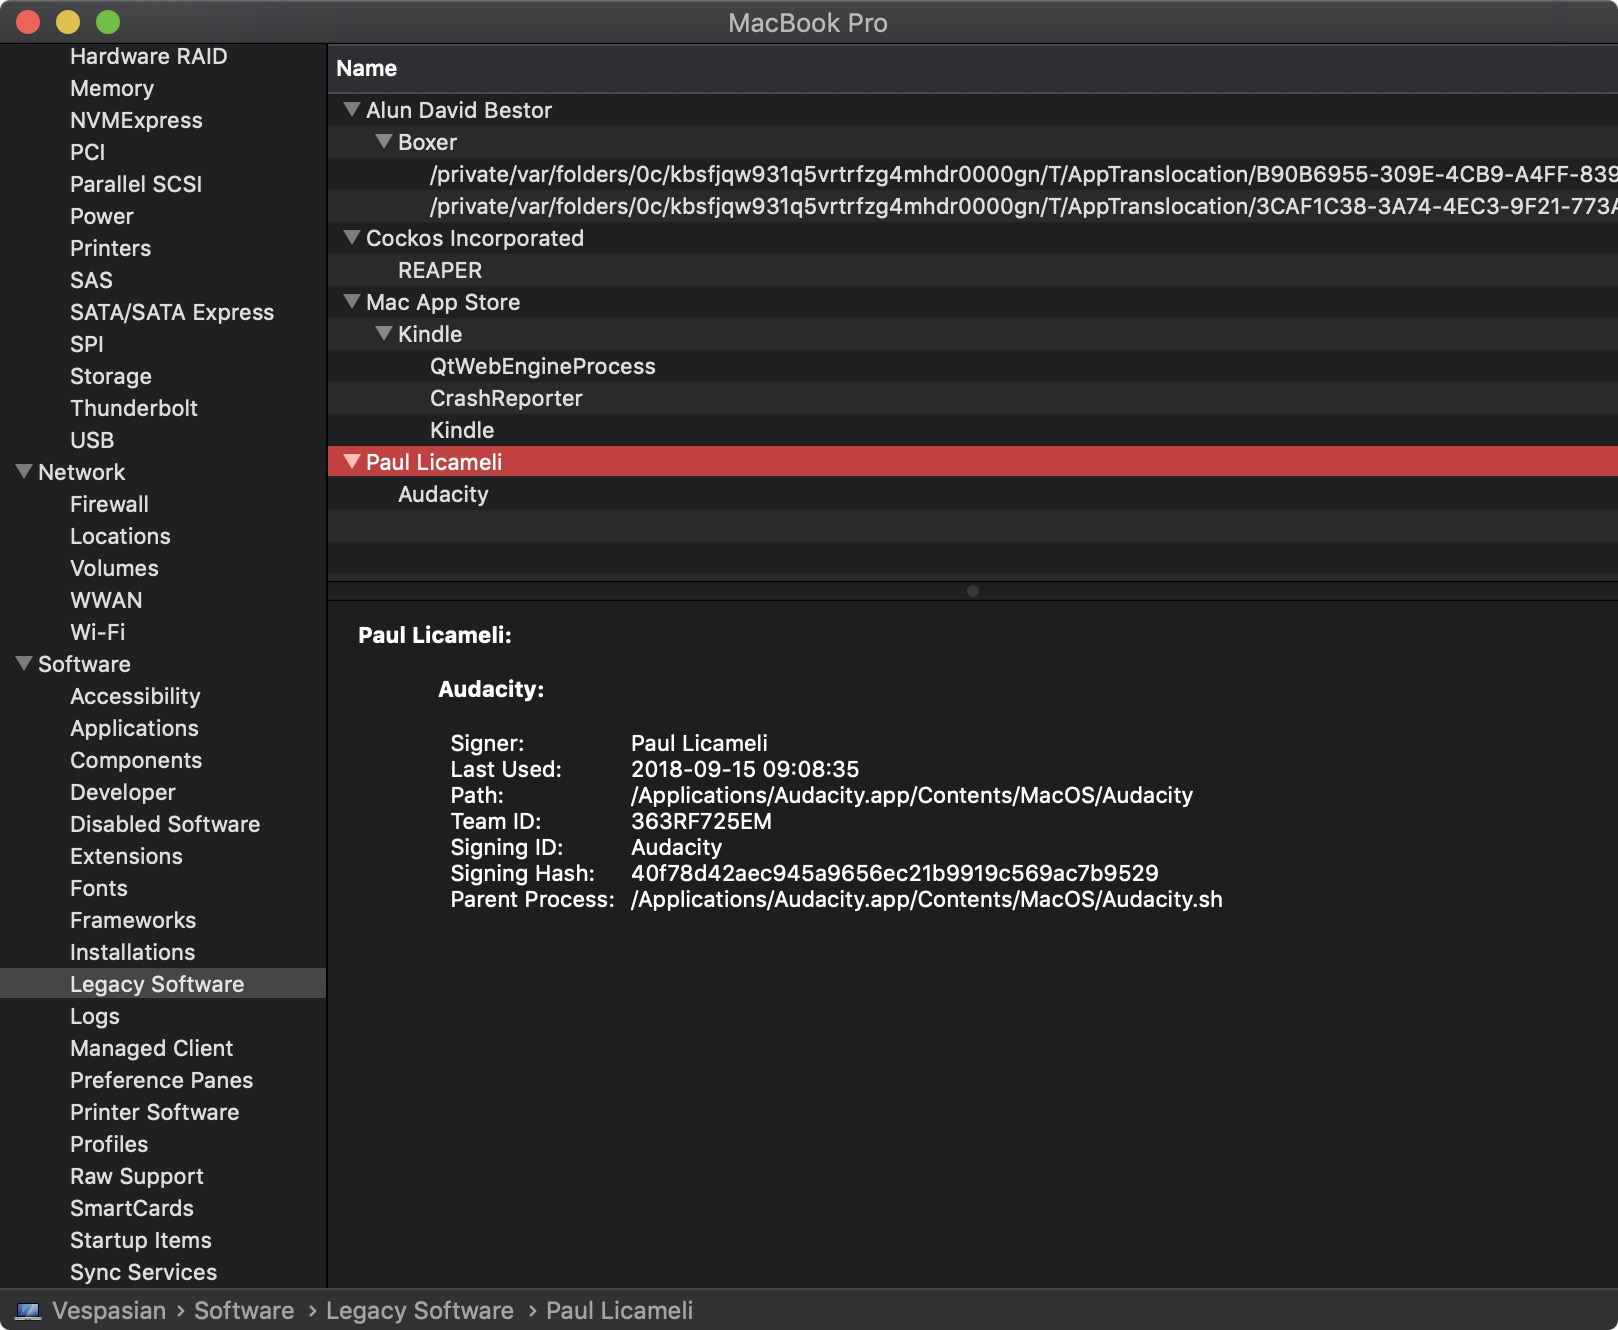Open Profiles sidebar entry
Viewport: 1618px width, 1330px height.
[x=109, y=1144]
